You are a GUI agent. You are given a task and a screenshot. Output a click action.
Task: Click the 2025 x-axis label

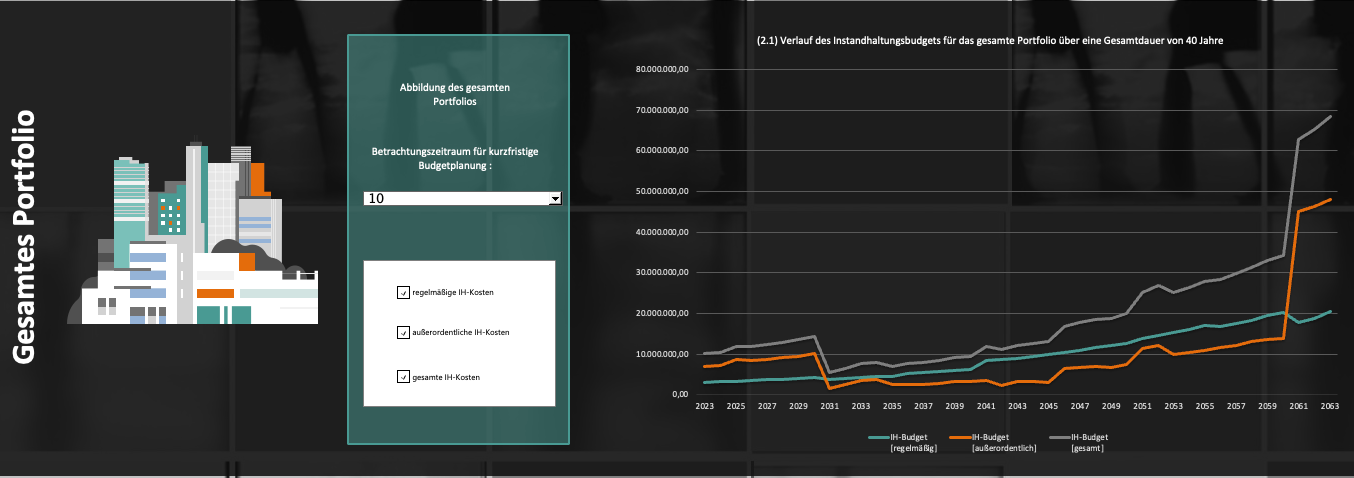tap(736, 407)
